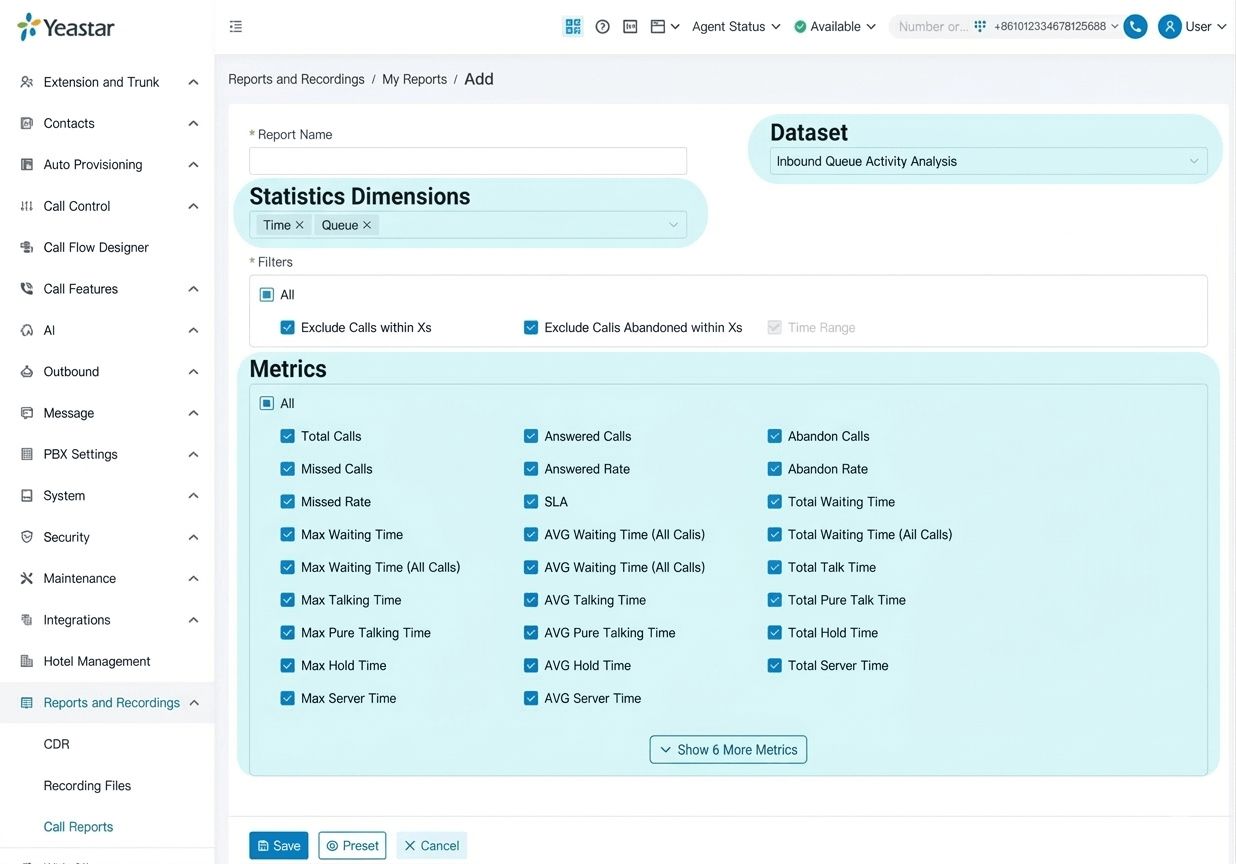1236x864 pixels.
Task: Expand the Show 6 More Metrics section
Action: click(728, 750)
